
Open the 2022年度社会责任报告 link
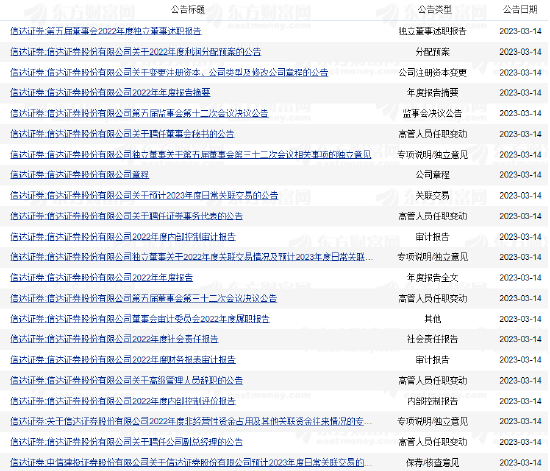(114, 339)
